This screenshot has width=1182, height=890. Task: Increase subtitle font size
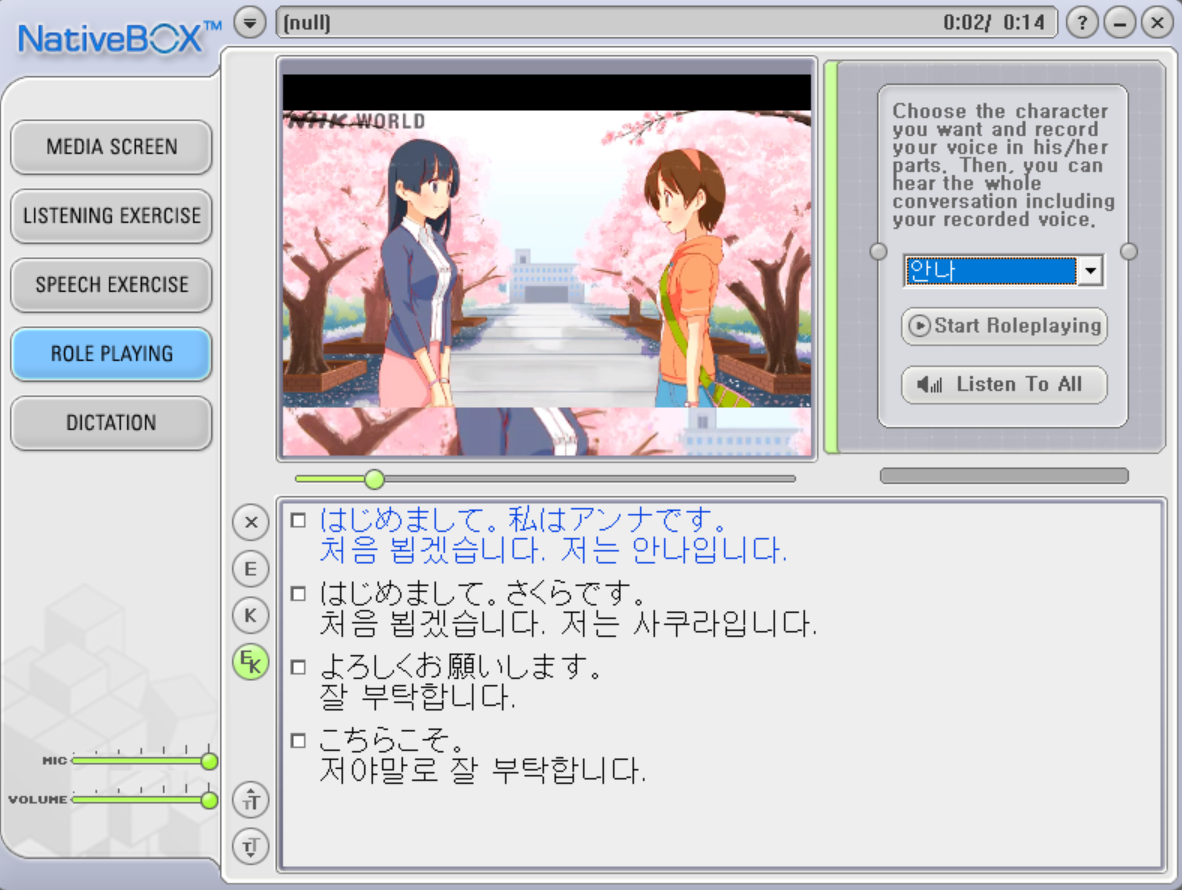point(251,800)
